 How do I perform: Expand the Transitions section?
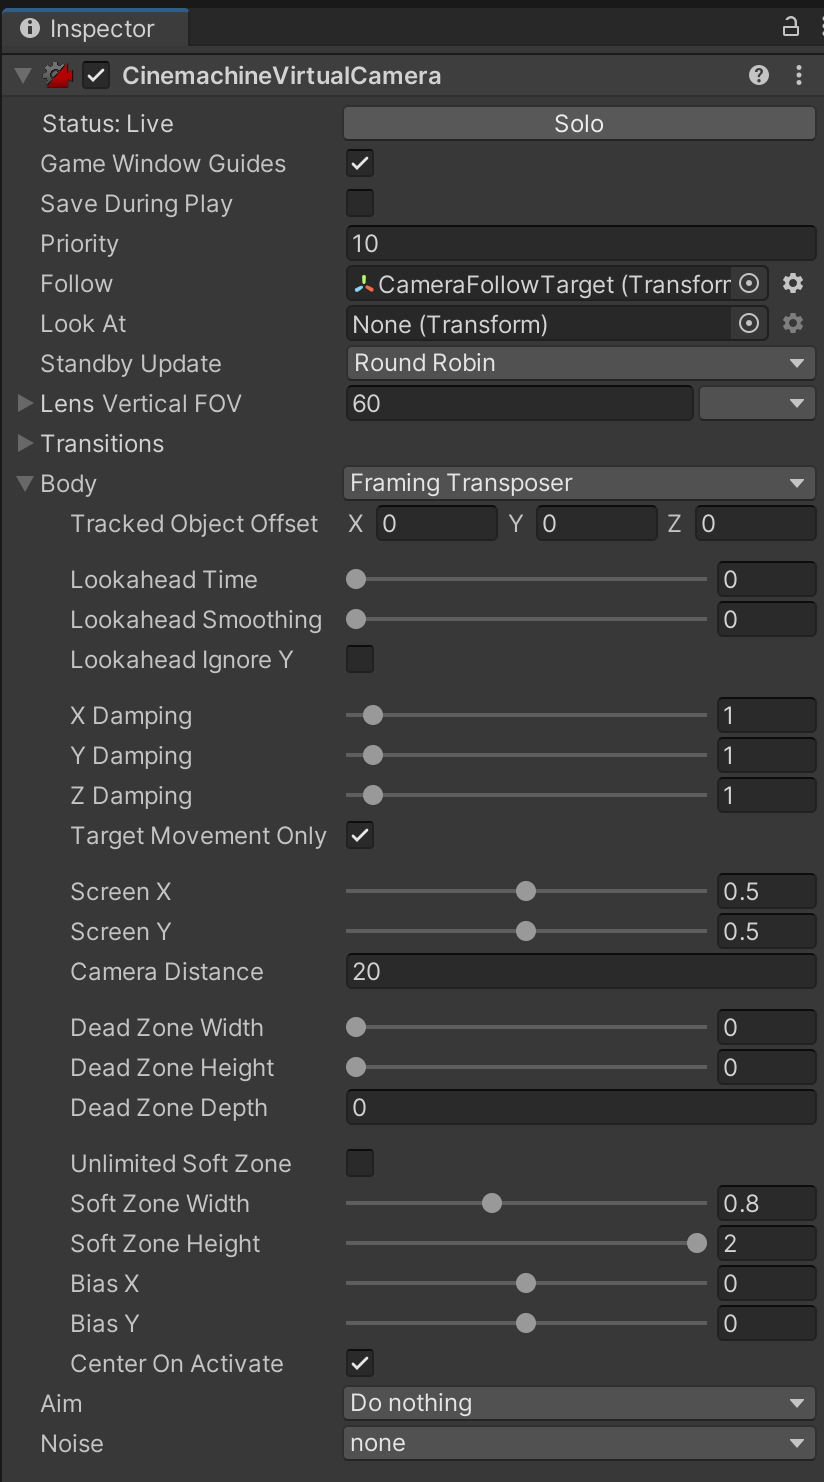26,443
